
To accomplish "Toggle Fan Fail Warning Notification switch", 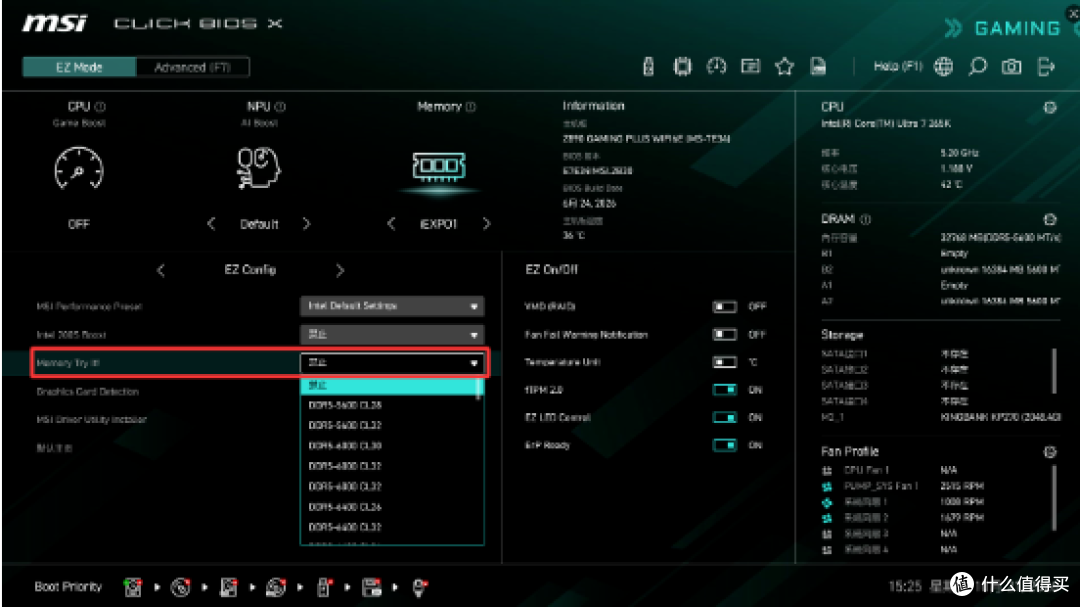I will point(724,334).
